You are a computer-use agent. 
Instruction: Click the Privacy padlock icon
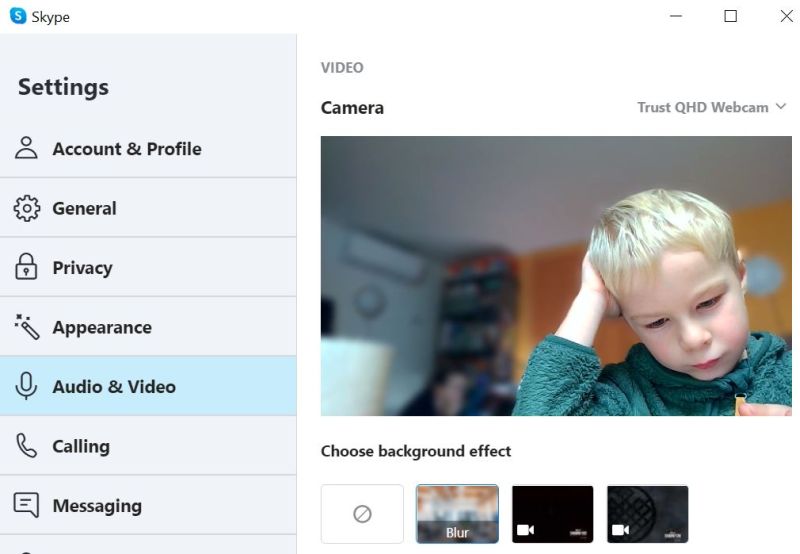(x=26, y=267)
